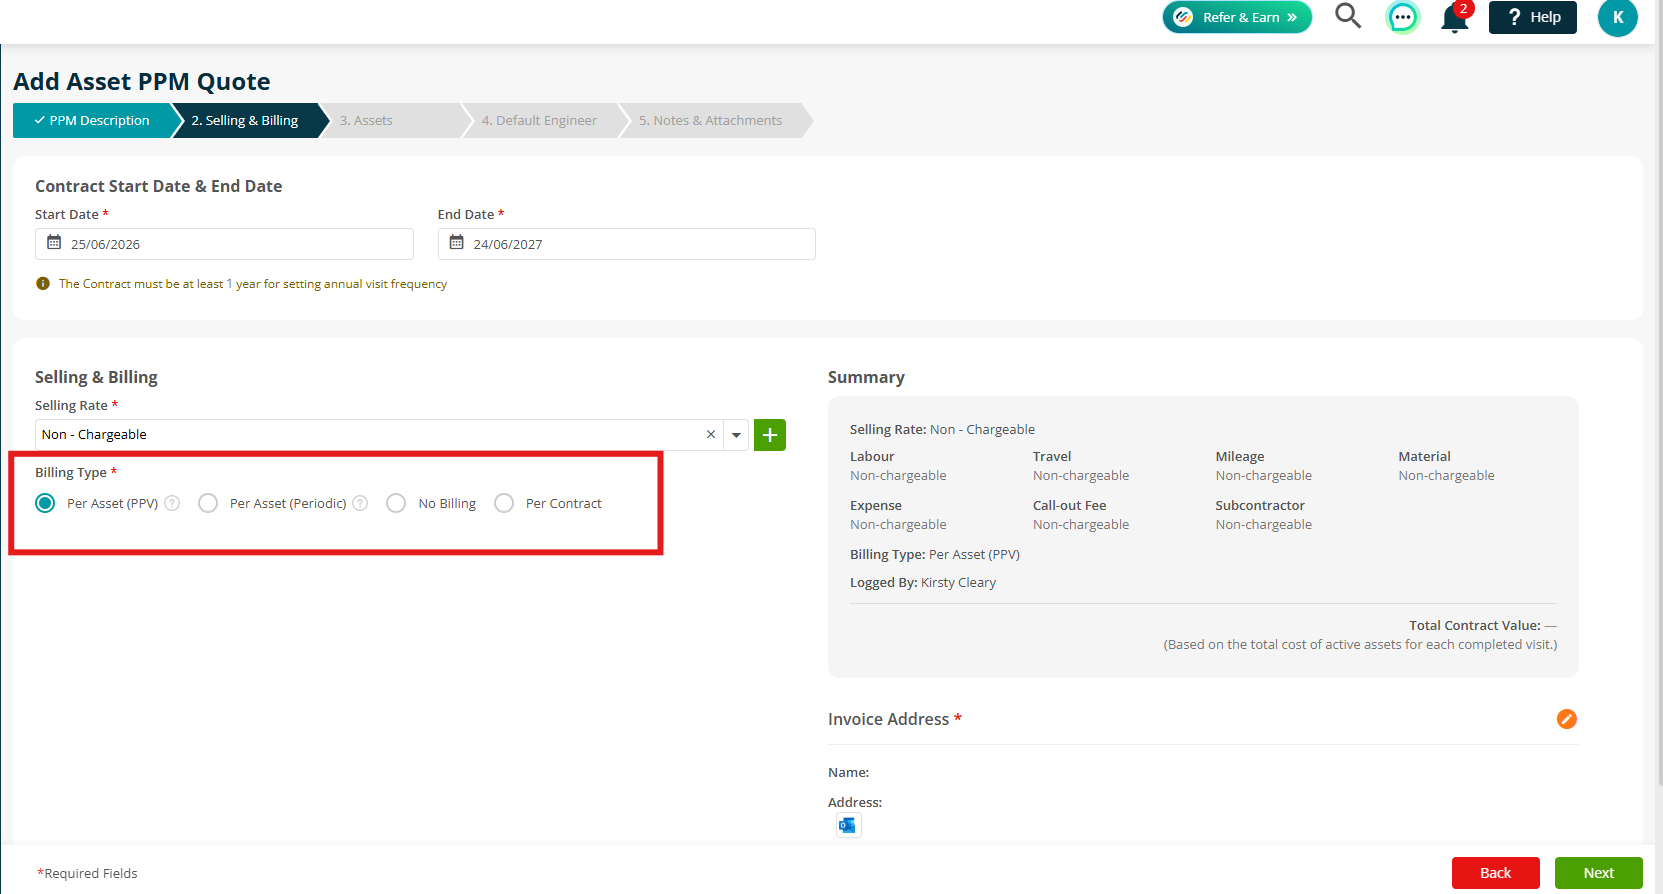Click the 'Selling Rate: Non - Chargeable' summary
Viewport: 1663px width, 894px height.
[942, 429]
